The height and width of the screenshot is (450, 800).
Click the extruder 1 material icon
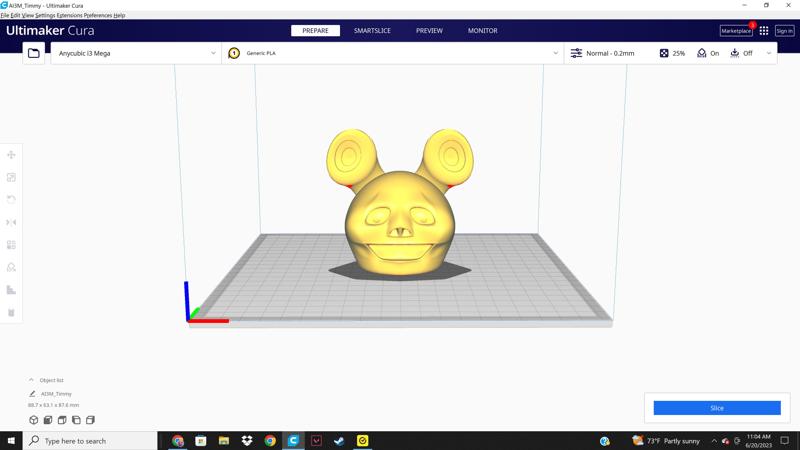[234, 53]
